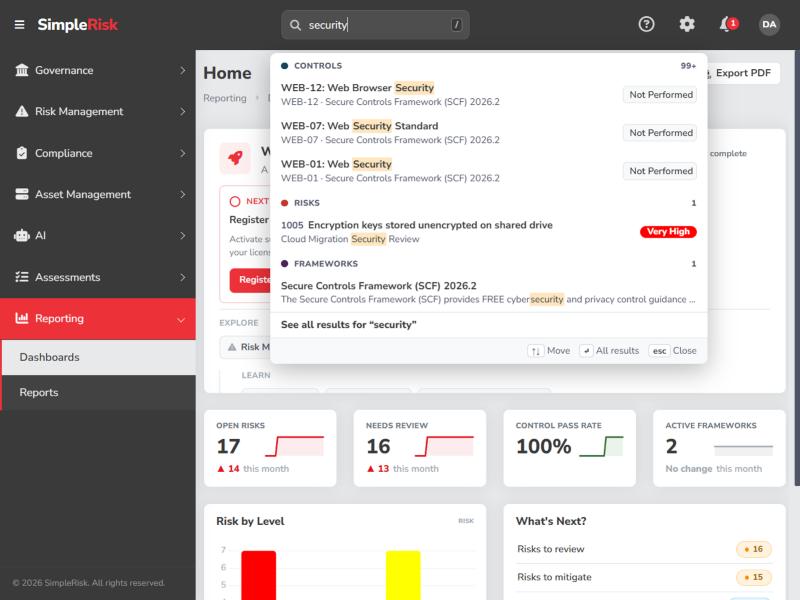Image resolution: width=800 pixels, height=600 pixels.
Task: Open the DA user avatar menu
Action: click(769, 24)
